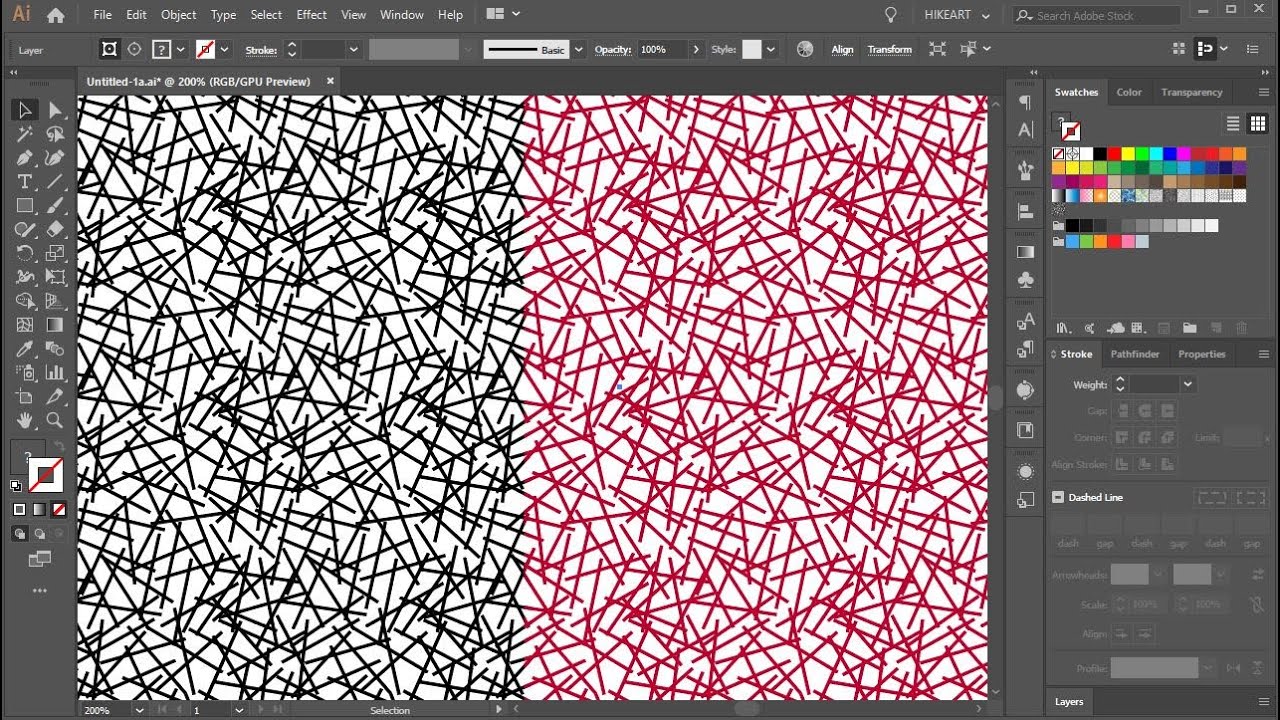The height and width of the screenshot is (720, 1280).
Task: Open the Stroke weight dropdown in control bar
Action: [x=353, y=49]
